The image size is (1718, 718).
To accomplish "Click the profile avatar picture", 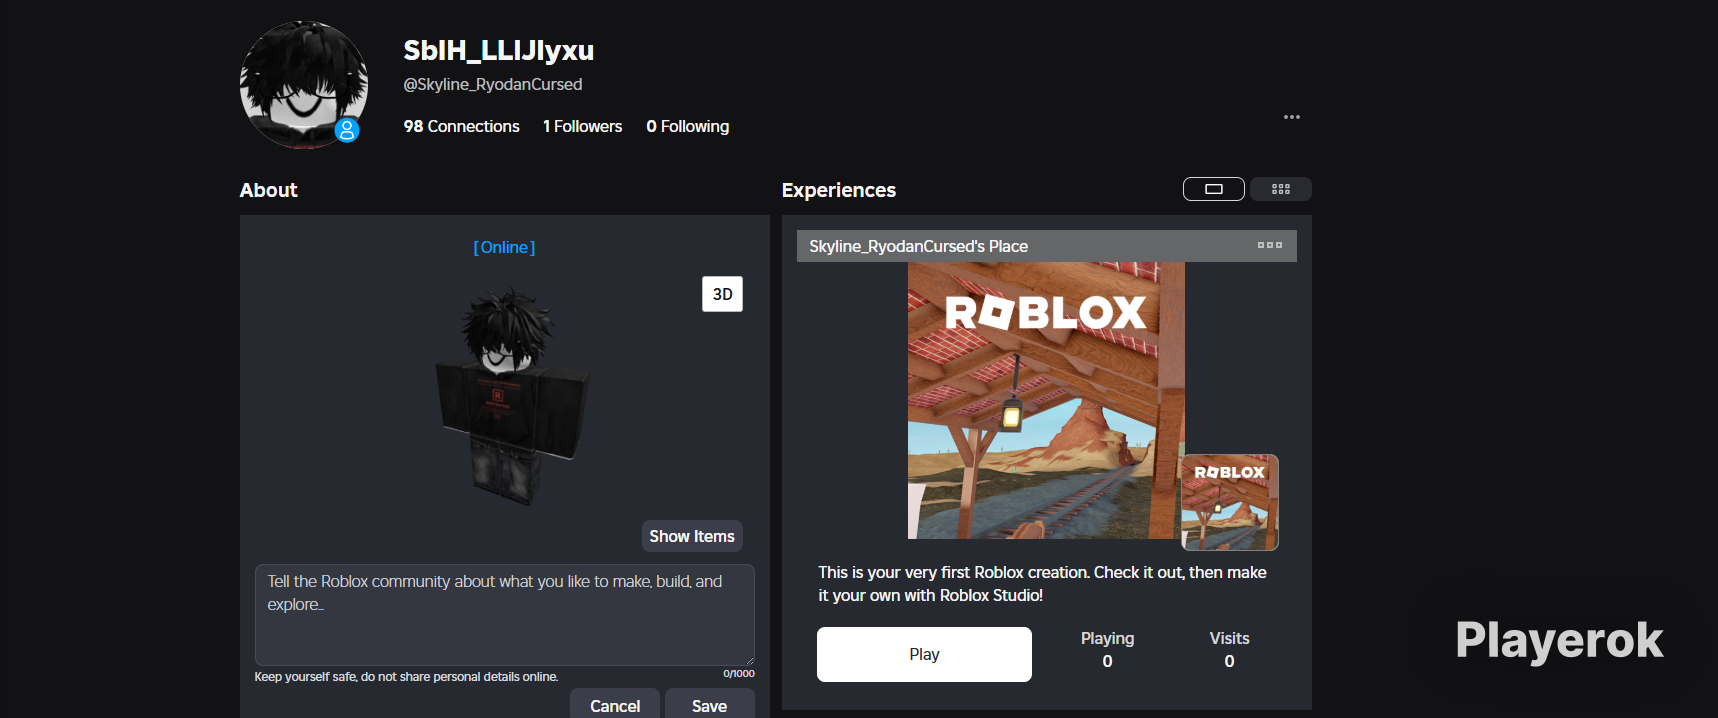I will tap(304, 85).
